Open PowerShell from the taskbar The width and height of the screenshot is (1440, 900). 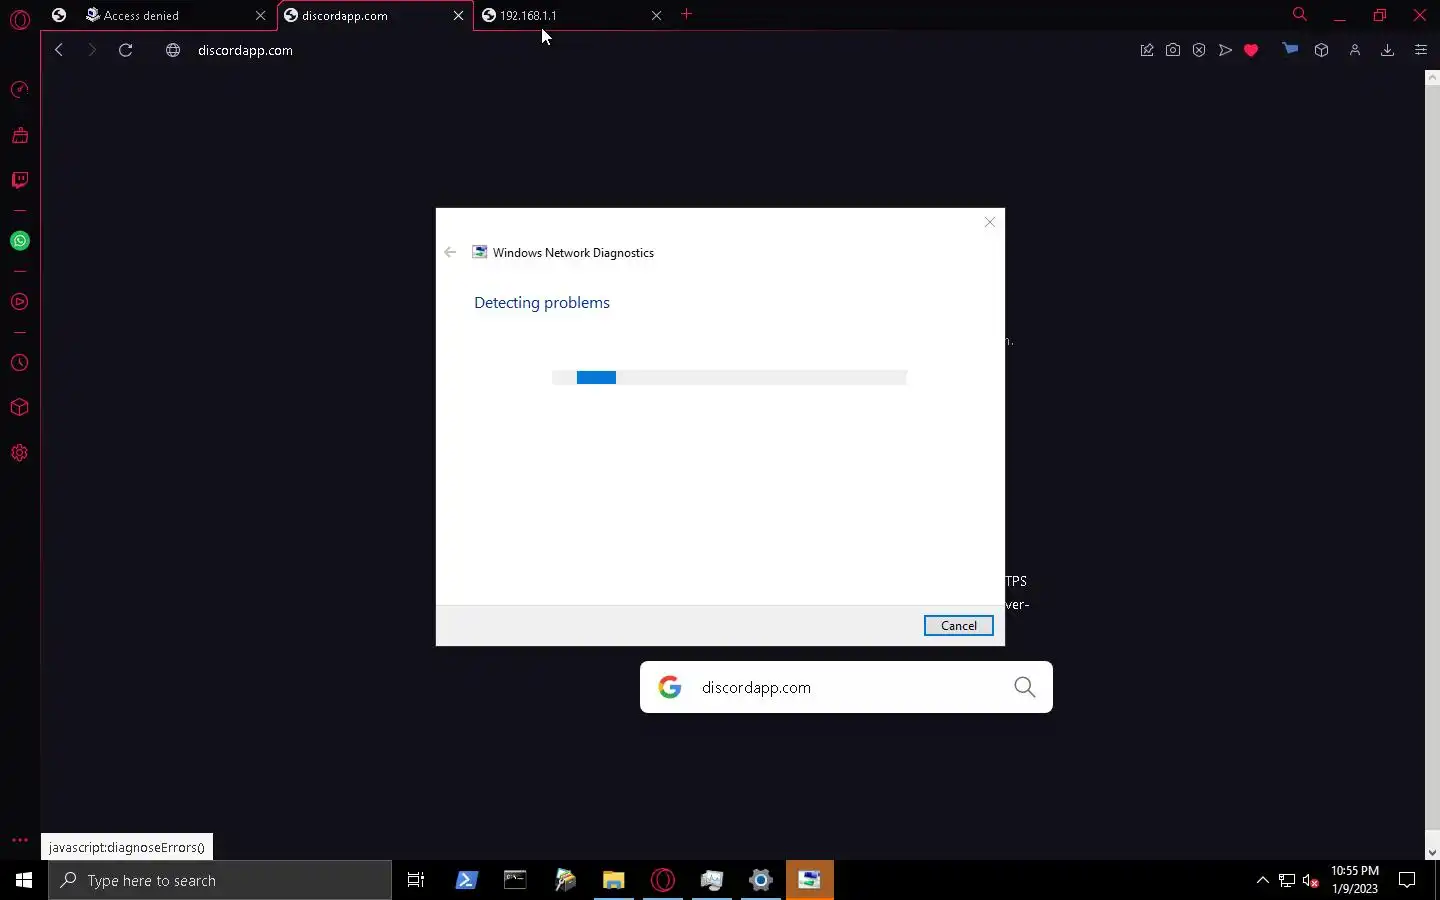point(466,880)
